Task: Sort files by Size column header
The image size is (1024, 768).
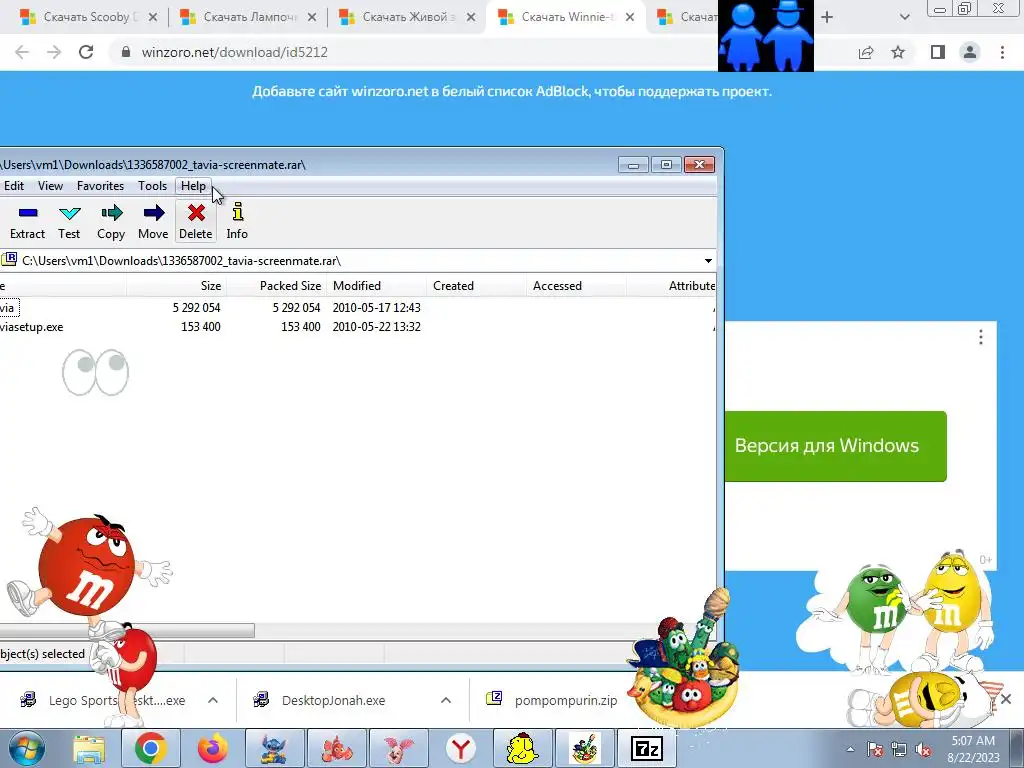Action: tap(176, 286)
